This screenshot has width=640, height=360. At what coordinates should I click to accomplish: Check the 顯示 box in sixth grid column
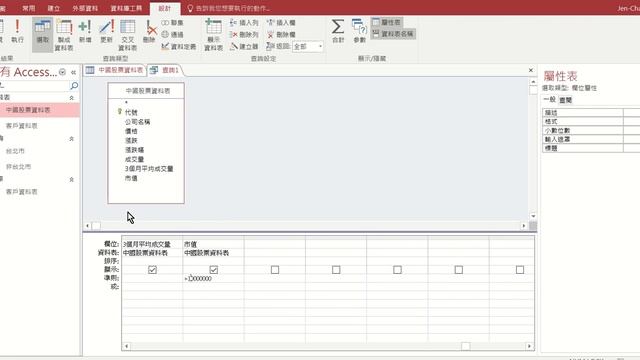pos(458,270)
